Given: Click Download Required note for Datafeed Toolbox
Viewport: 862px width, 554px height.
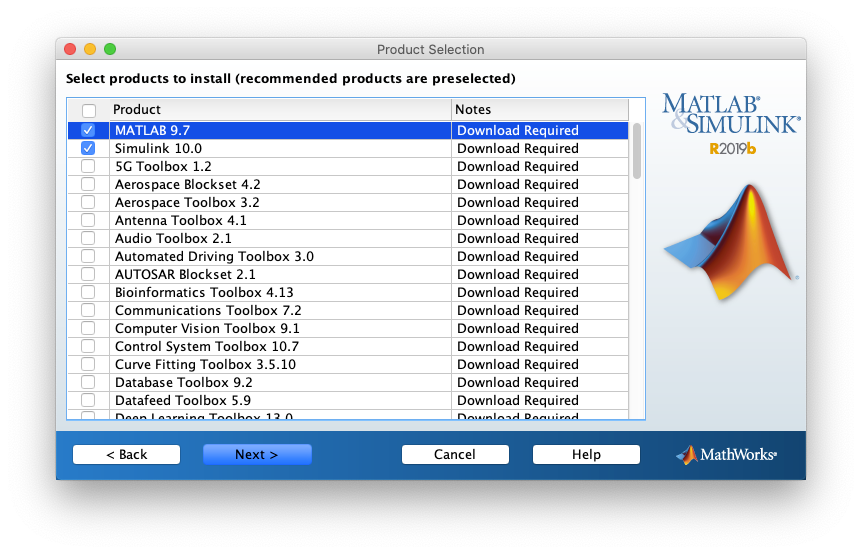Looking at the screenshot, I should pyautogui.click(x=518, y=400).
